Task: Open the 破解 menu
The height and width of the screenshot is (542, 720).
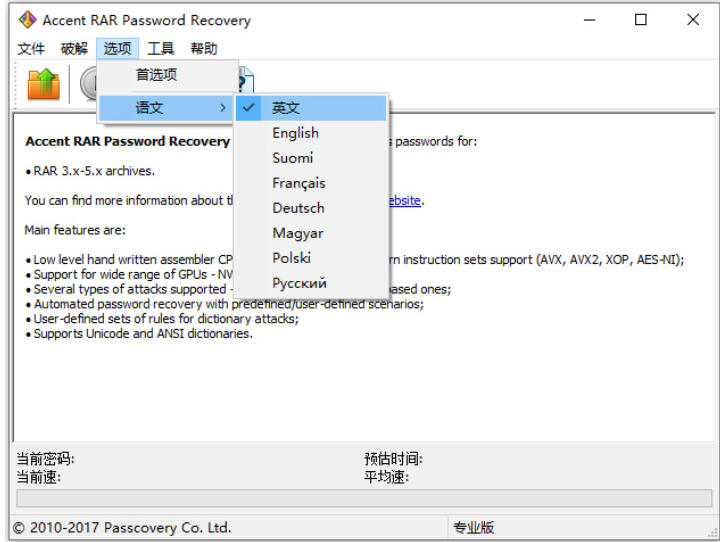Action: [x=74, y=48]
